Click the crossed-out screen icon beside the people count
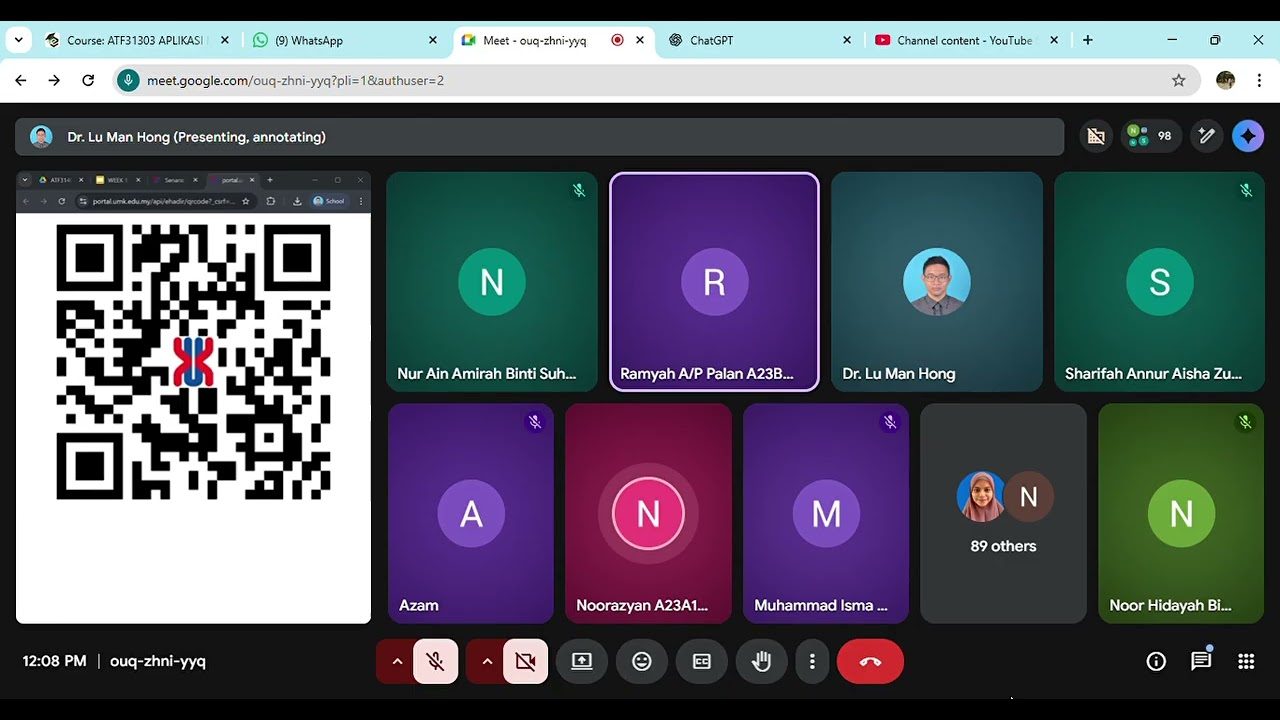 pos(1096,136)
